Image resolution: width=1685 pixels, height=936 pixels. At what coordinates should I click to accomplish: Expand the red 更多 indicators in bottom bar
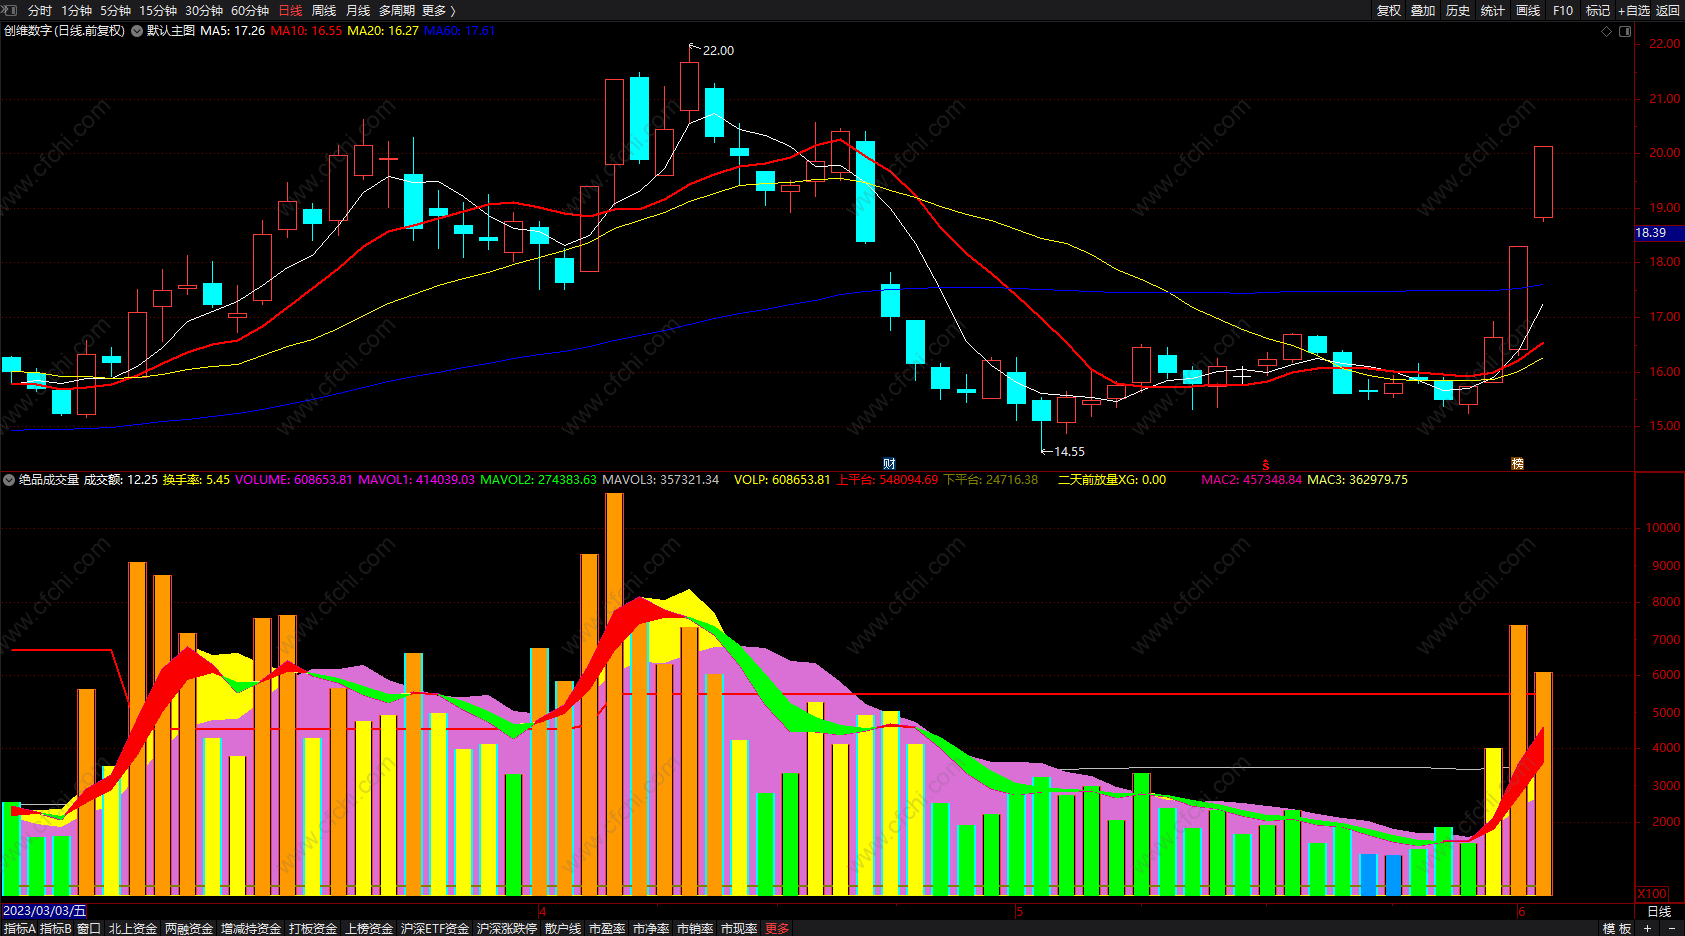coord(777,928)
